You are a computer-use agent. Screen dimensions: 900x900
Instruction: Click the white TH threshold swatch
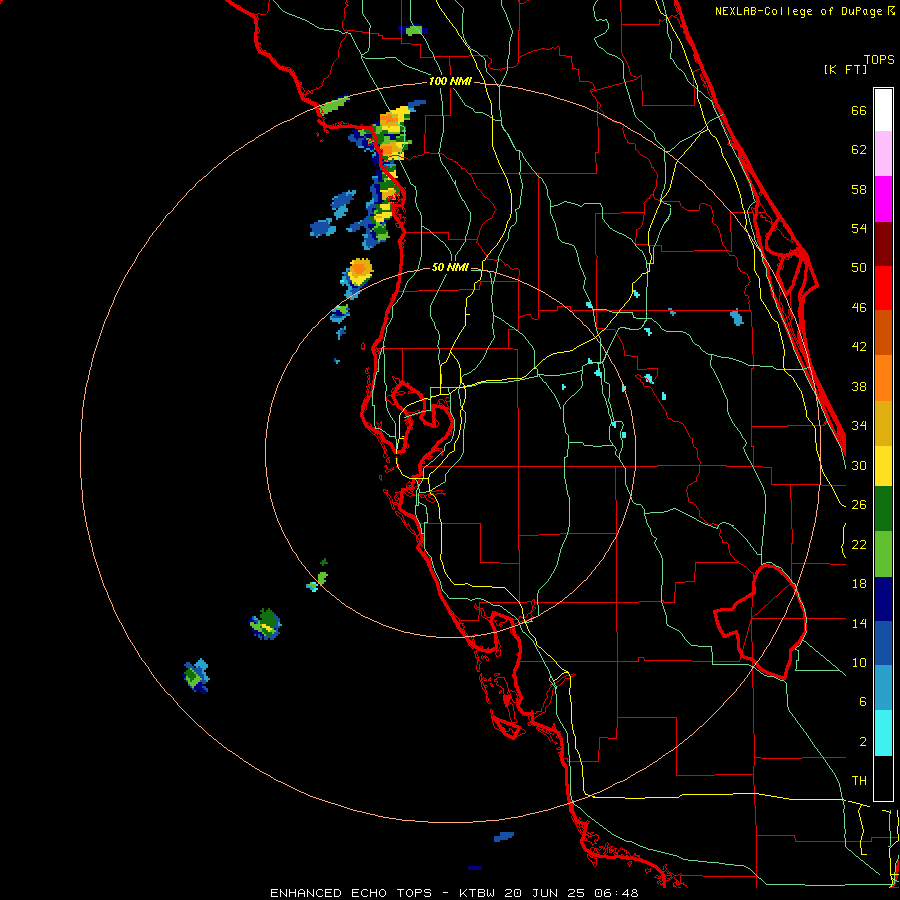[883, 777]
